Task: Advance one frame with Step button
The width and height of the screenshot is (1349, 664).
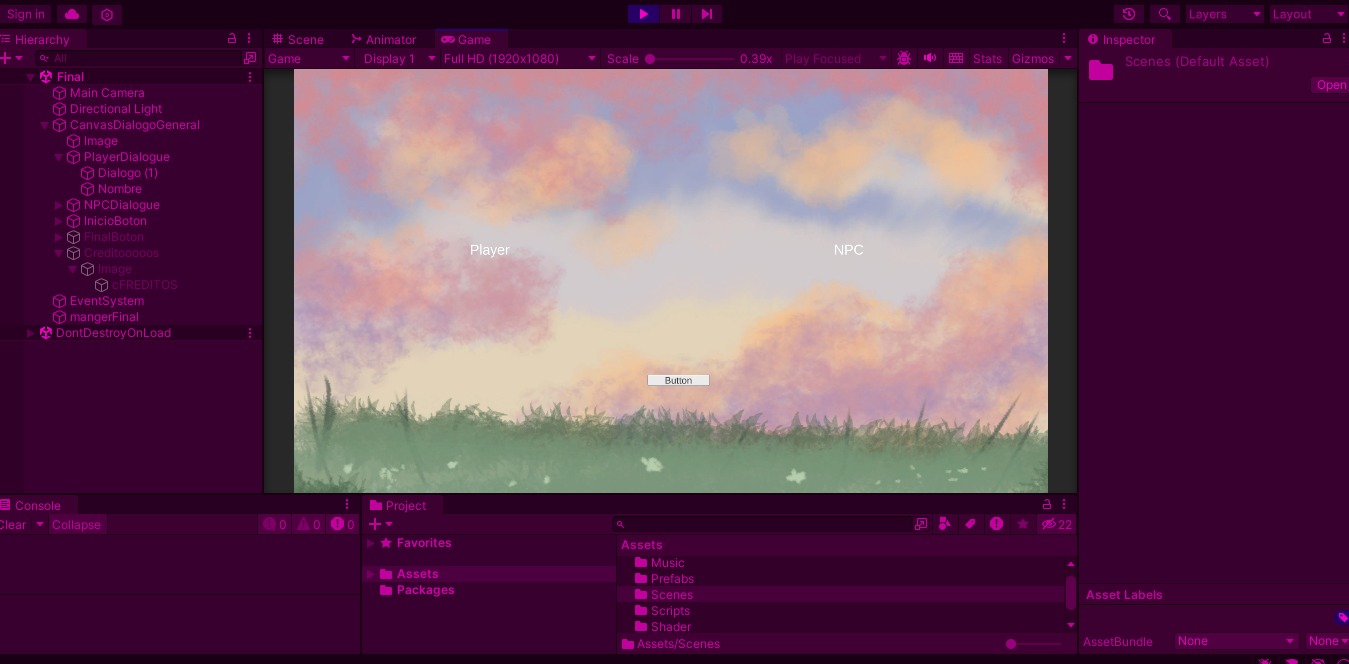Action: [707, 14]
